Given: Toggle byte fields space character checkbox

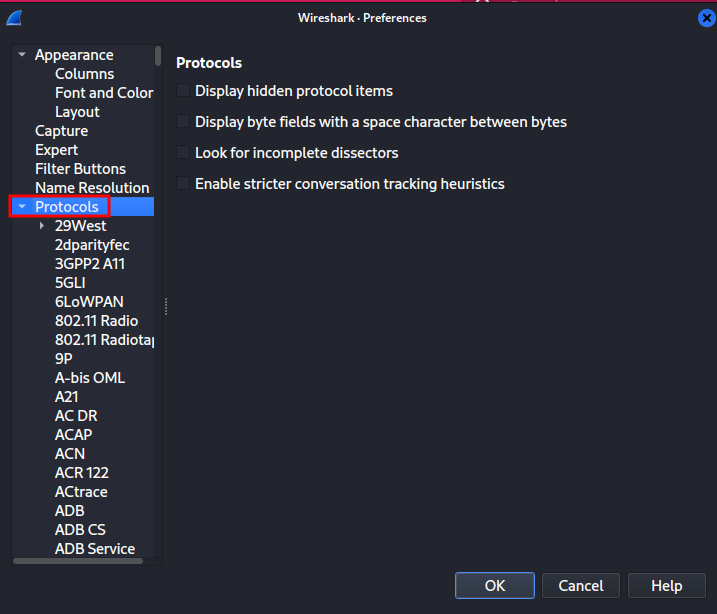Looking at the screenshot, I should tap(183, 122).
